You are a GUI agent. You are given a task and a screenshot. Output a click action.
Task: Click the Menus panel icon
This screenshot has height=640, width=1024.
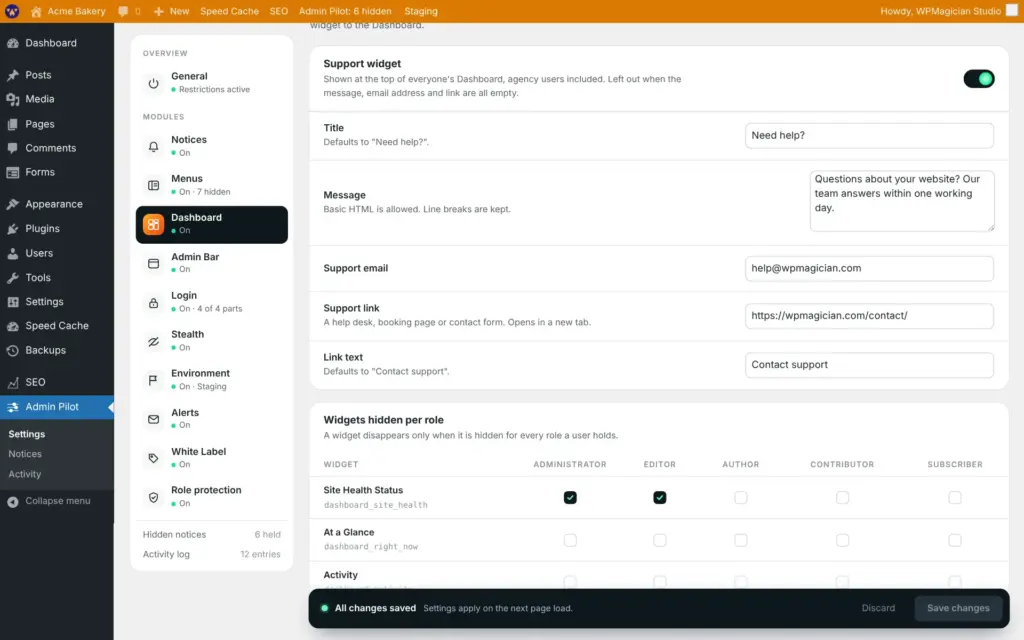(153, 185)
